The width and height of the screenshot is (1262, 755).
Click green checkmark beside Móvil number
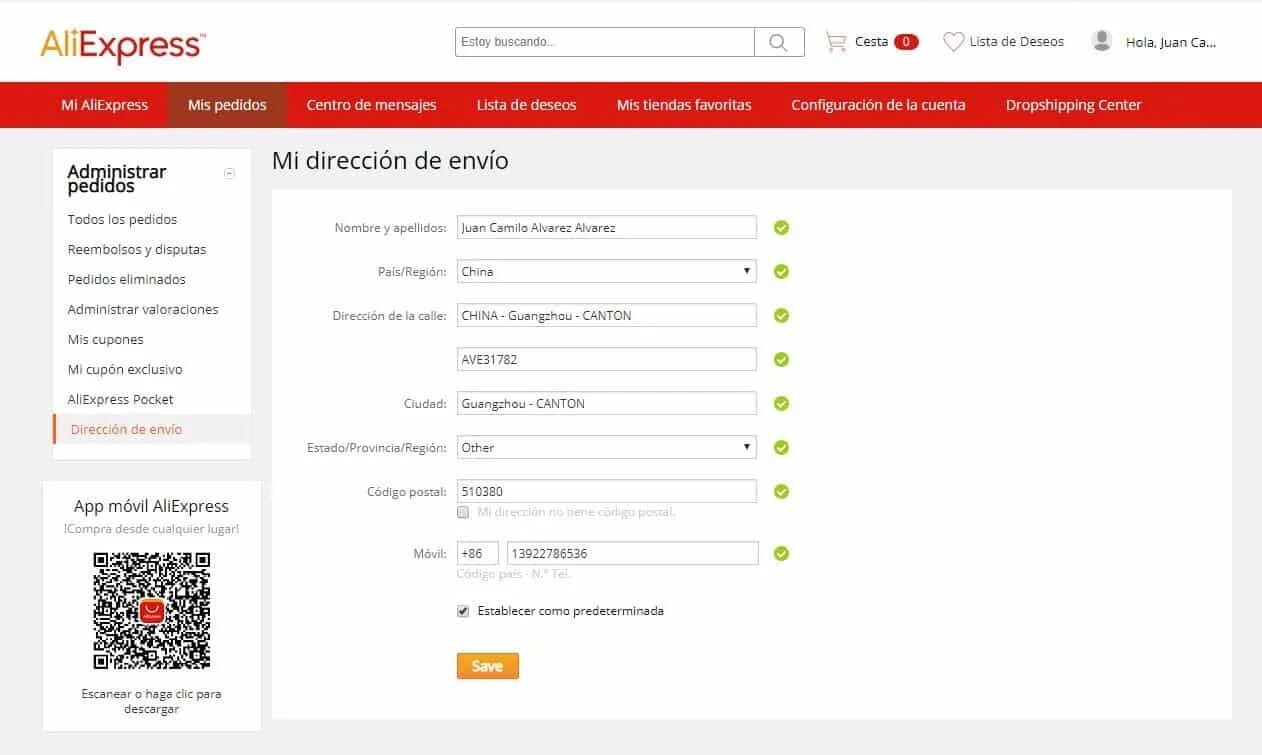click(x=782, y=553)
